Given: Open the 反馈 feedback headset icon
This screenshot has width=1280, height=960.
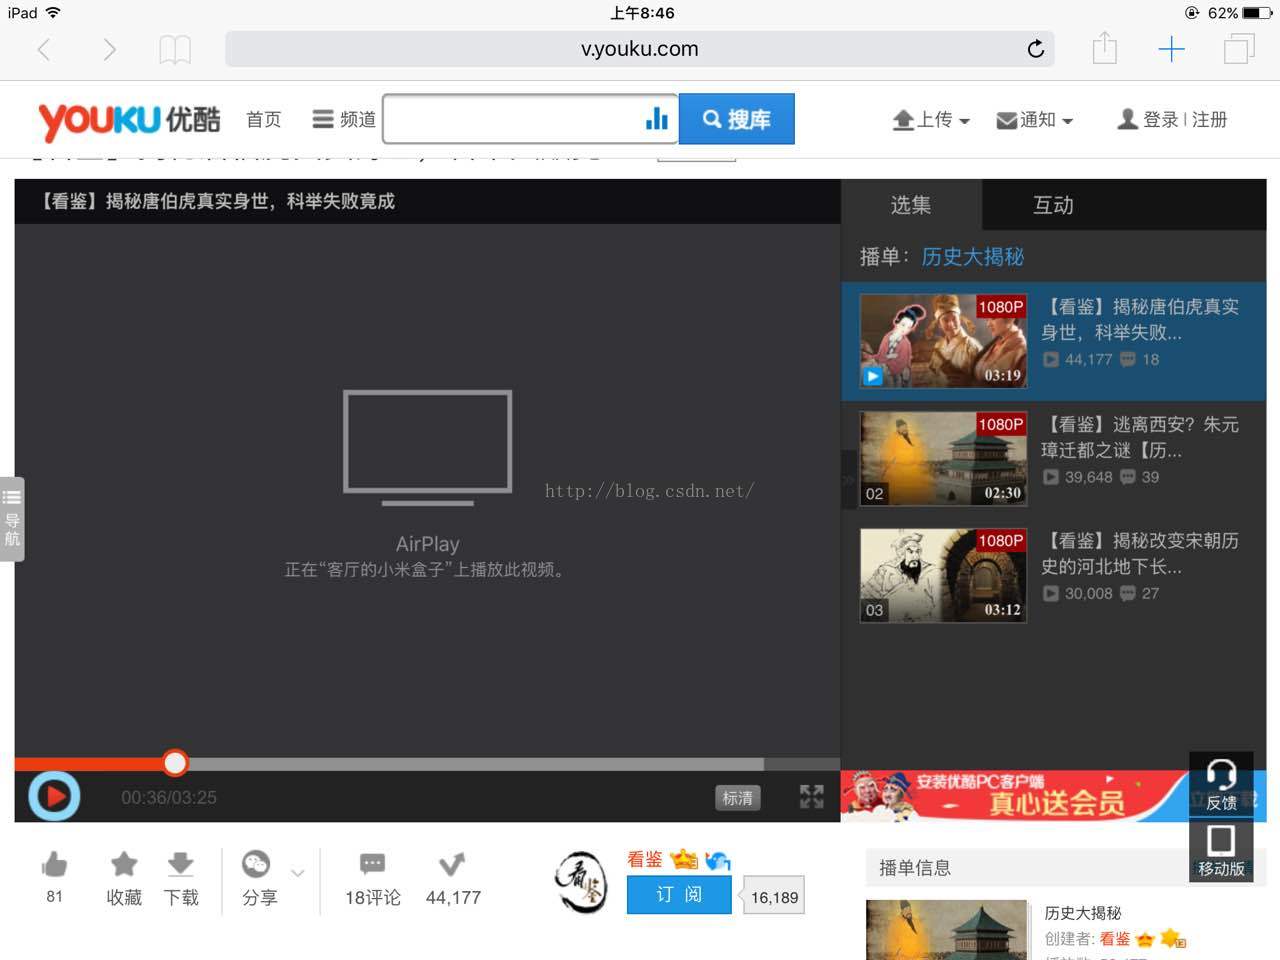Looking at the screenshot, I should [x=1221, y=784].
